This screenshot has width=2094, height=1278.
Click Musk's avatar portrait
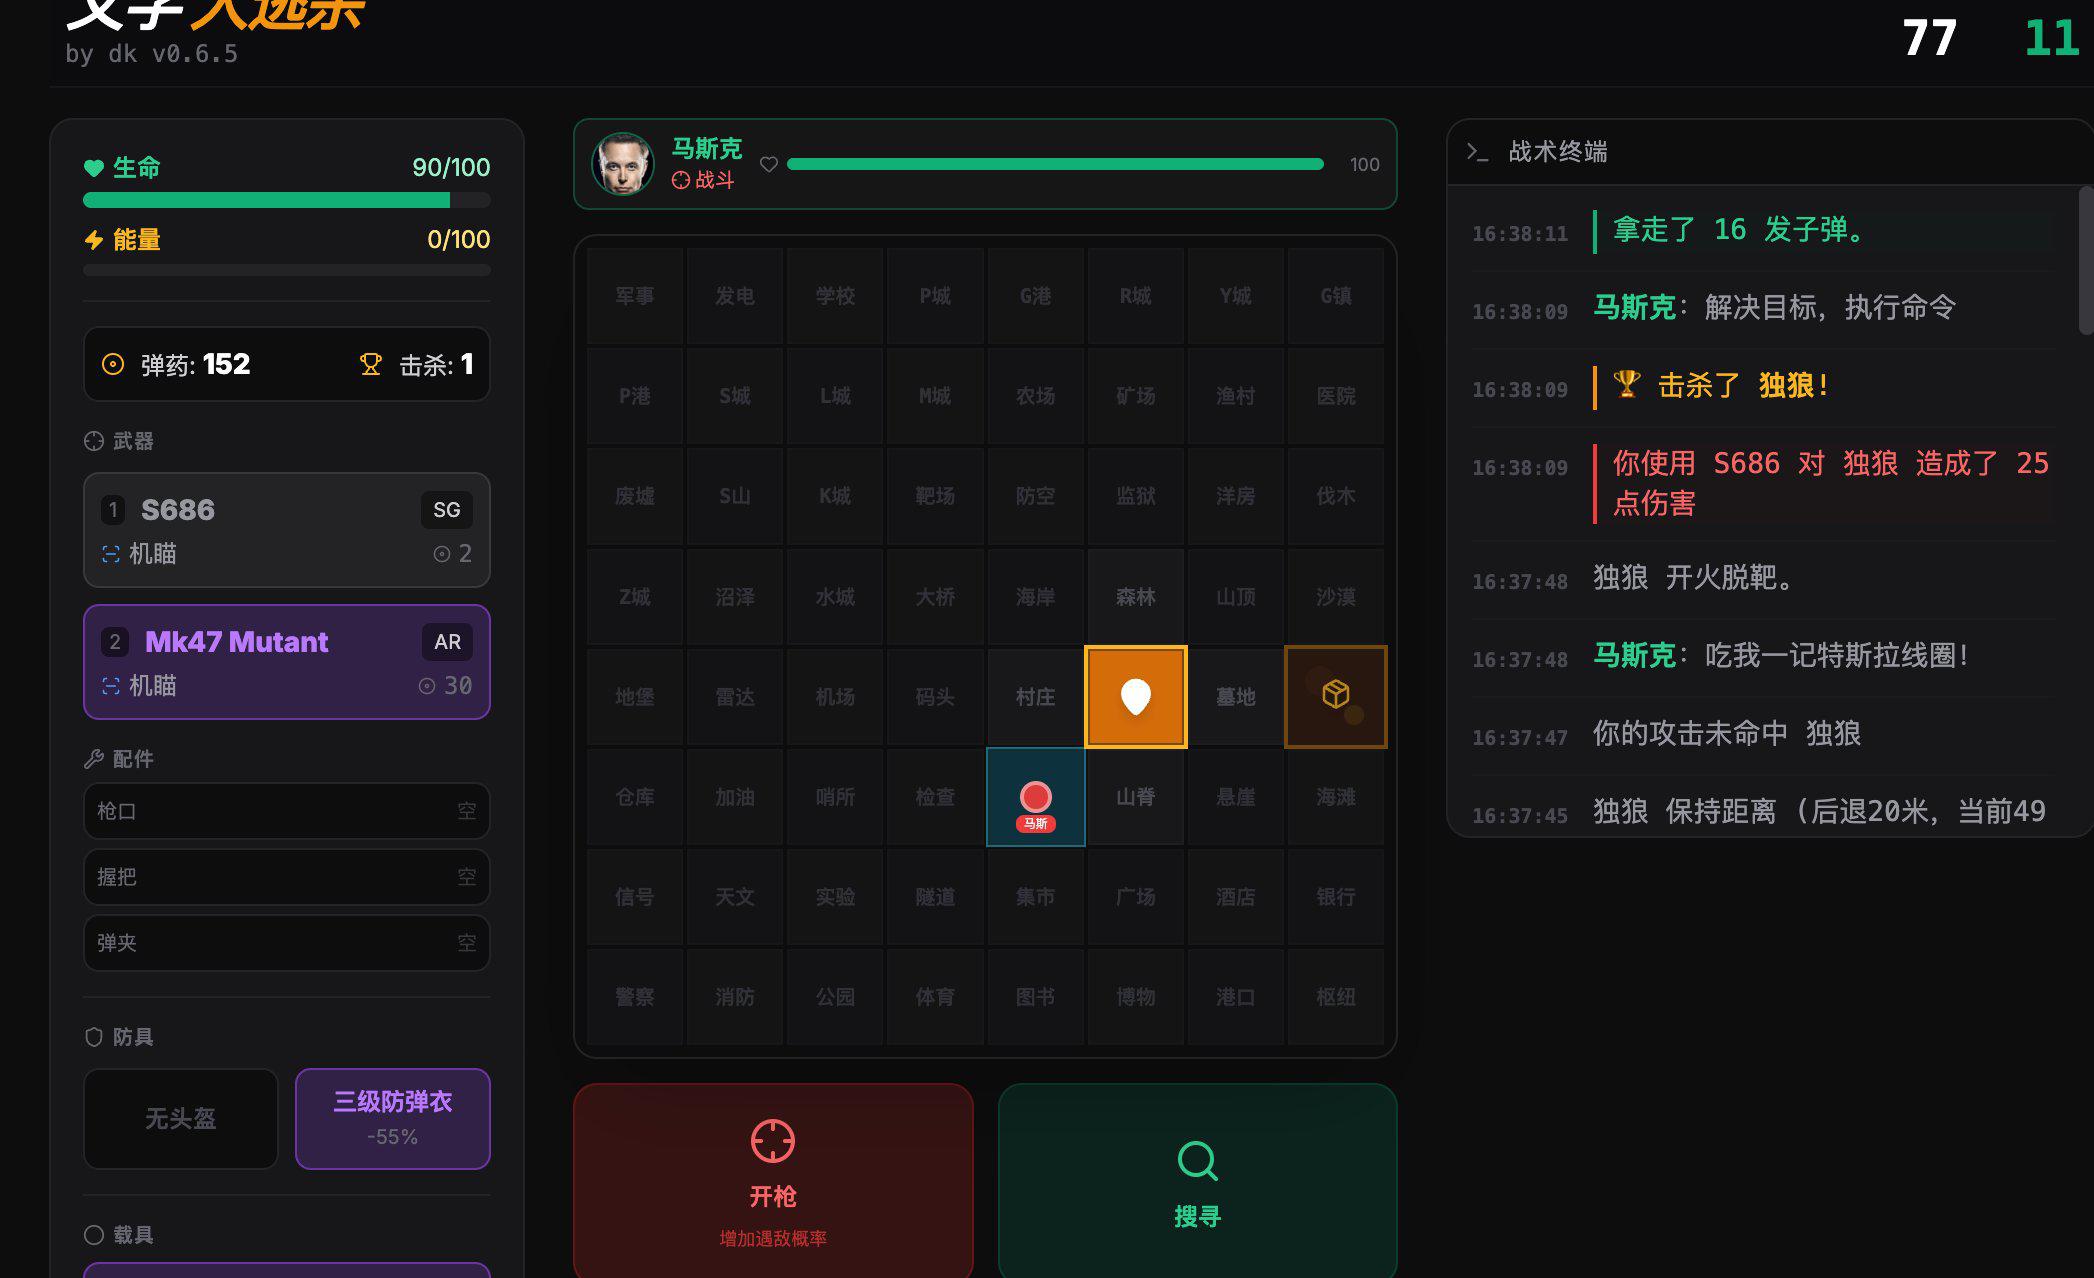click(622, 164)
